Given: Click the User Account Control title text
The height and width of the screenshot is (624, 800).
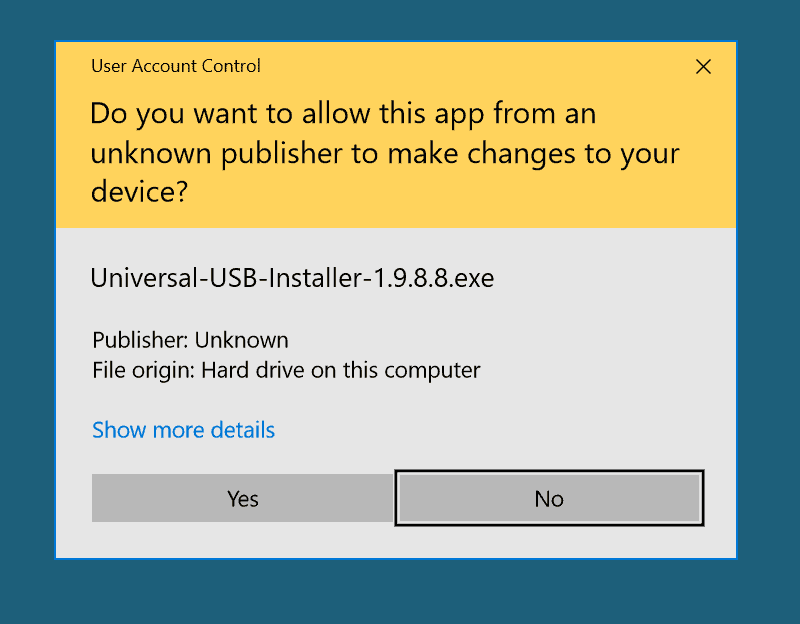Looking at the screenshot, I should click(x=175, y=66).
